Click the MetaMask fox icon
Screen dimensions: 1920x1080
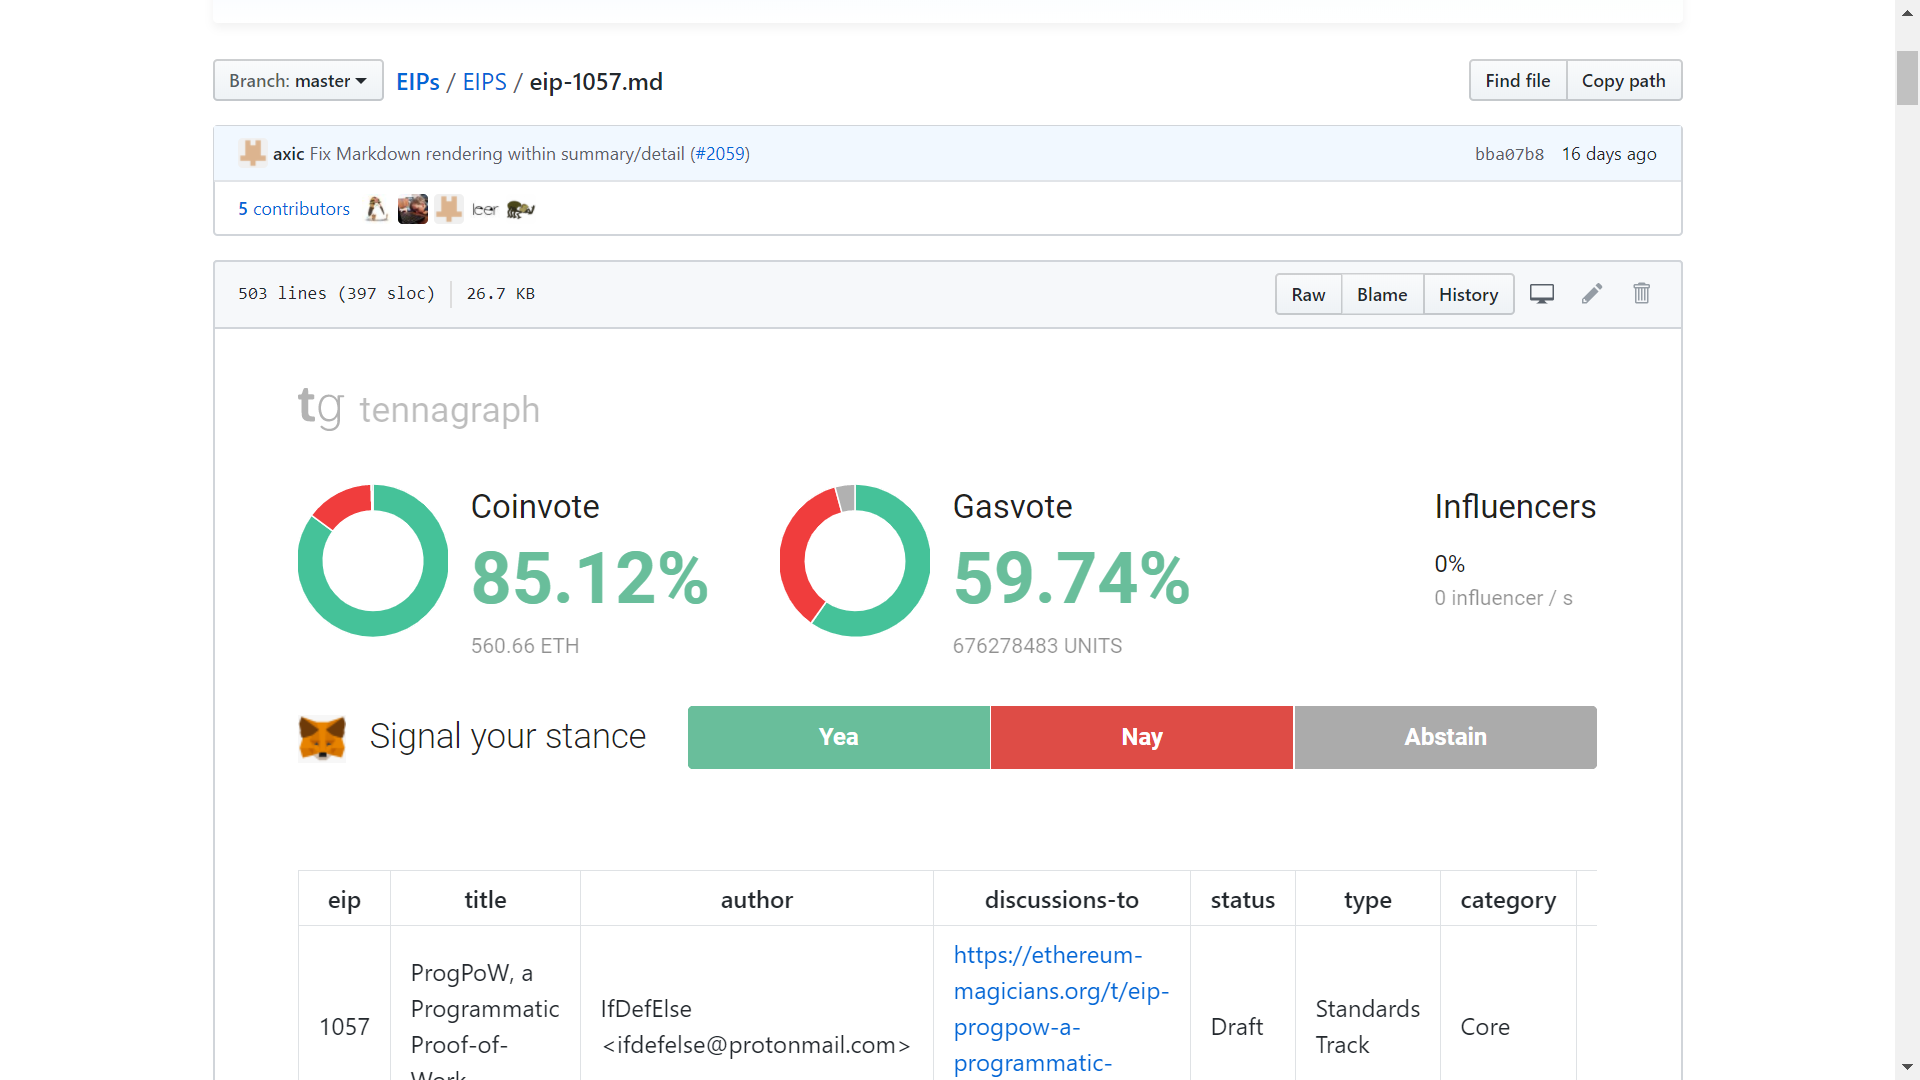point(322,738)
